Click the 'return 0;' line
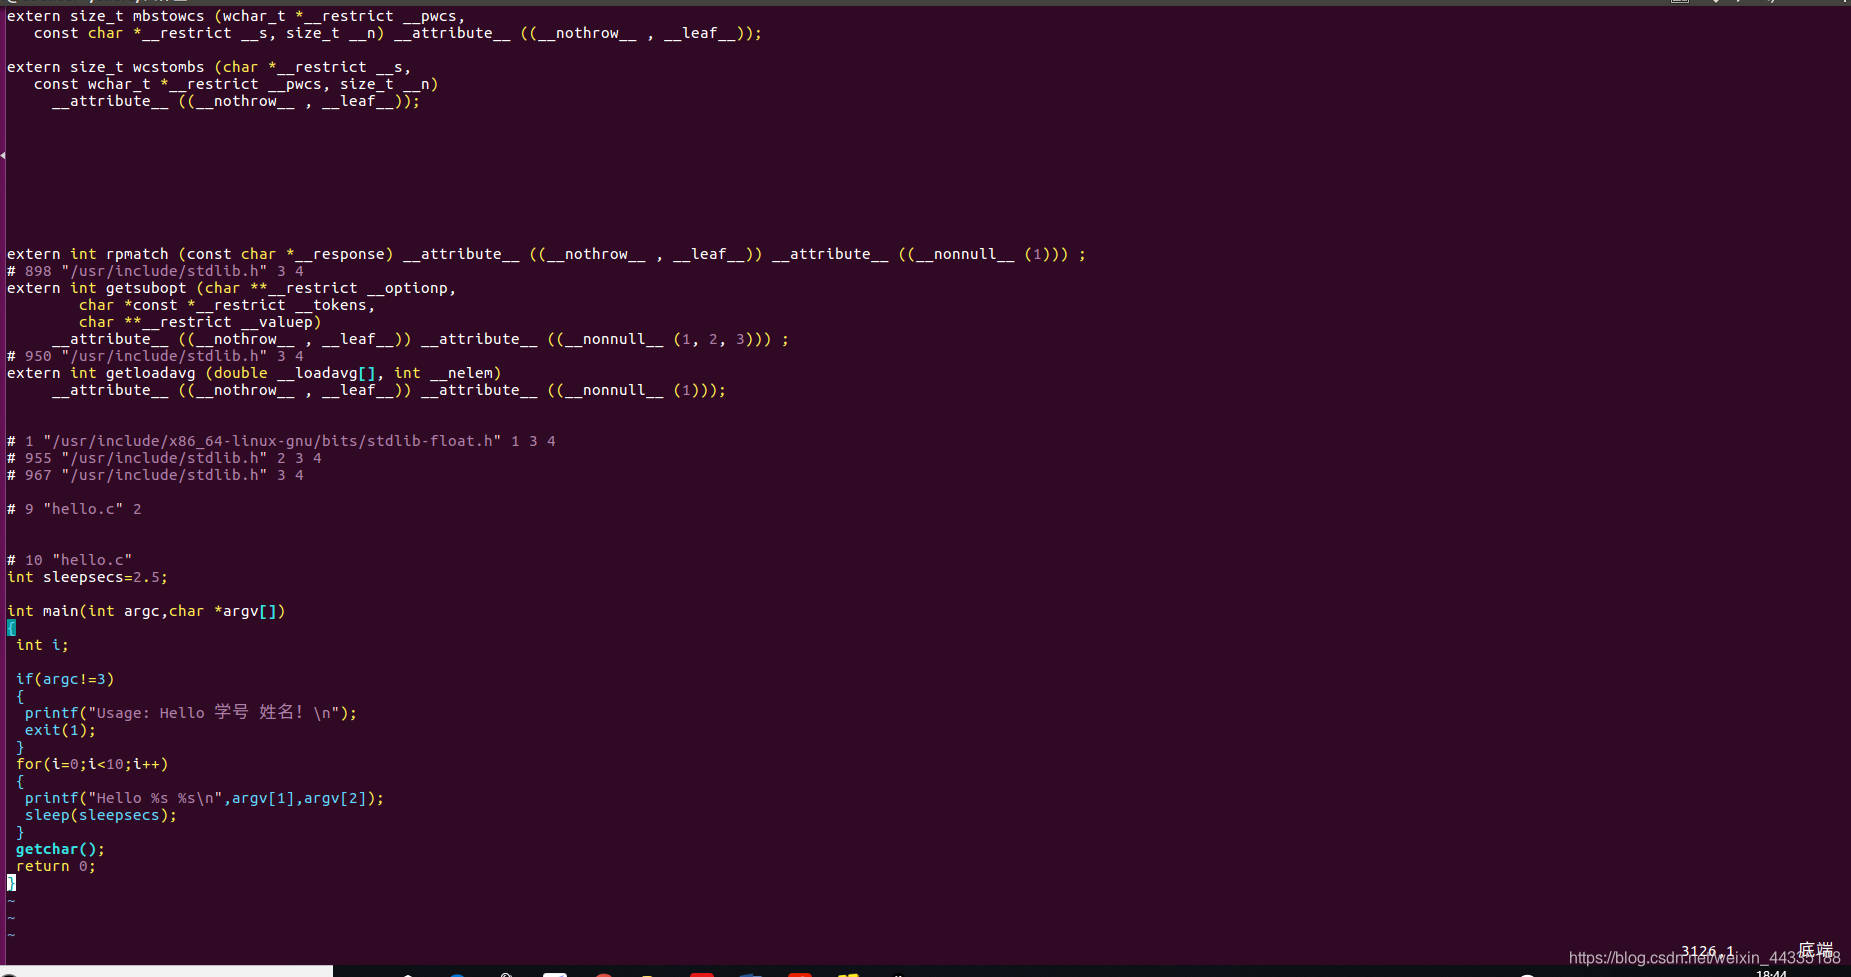This screenshot has width=1851, height=977. pos(56,866)
